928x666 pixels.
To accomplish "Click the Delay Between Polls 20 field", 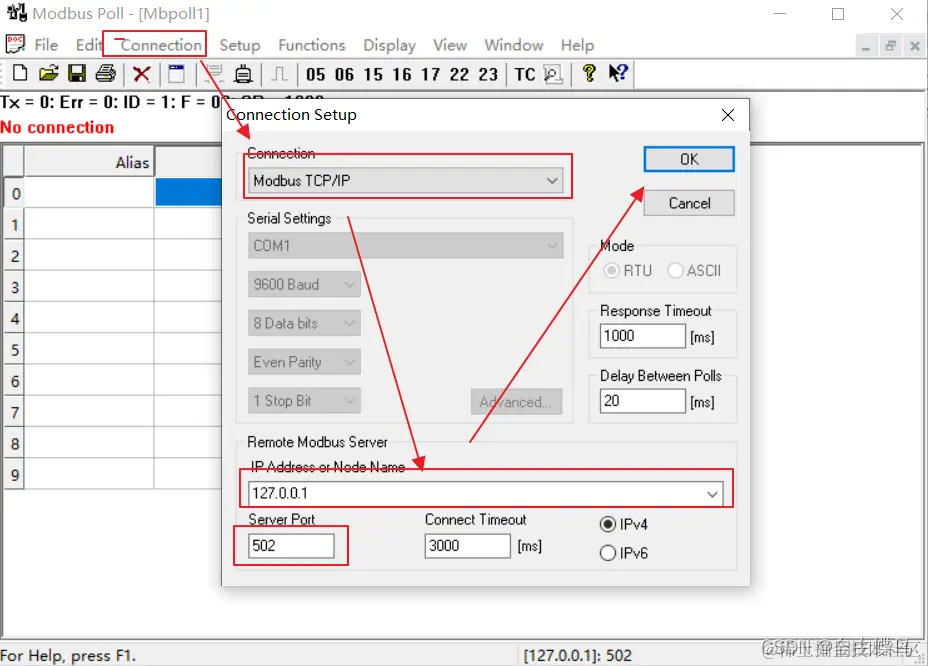I will [x=643, y=401].
